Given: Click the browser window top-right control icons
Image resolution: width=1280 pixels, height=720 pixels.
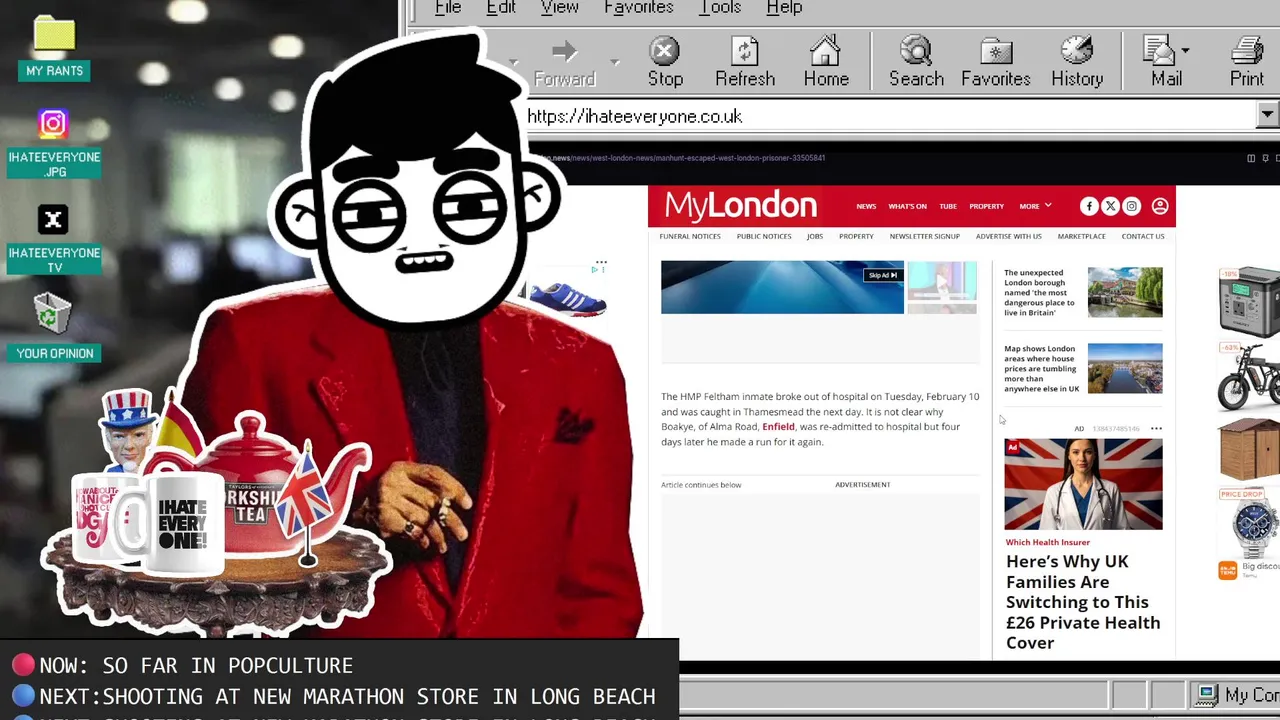Looking at the screenshot, I should 1264,158.
